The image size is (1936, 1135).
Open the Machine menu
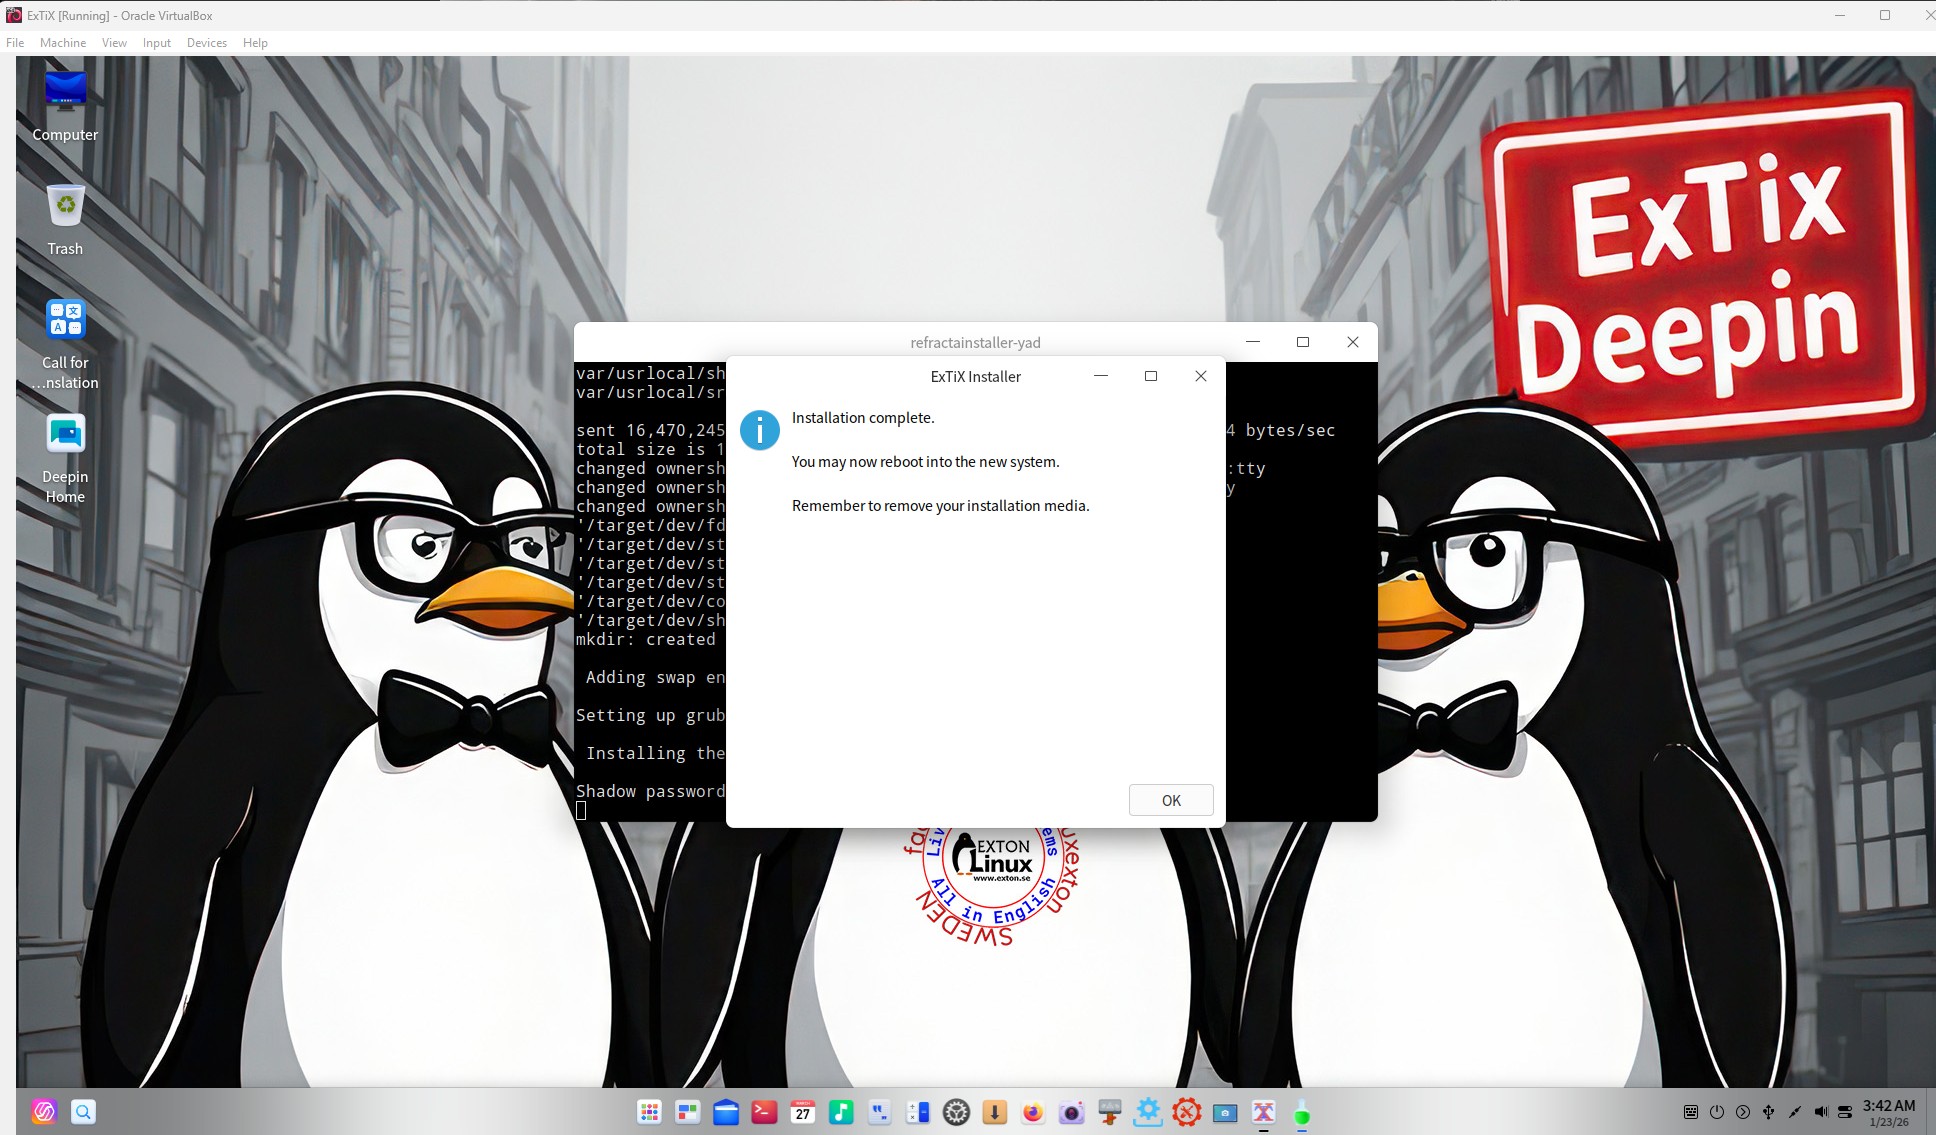coord(62,43)
